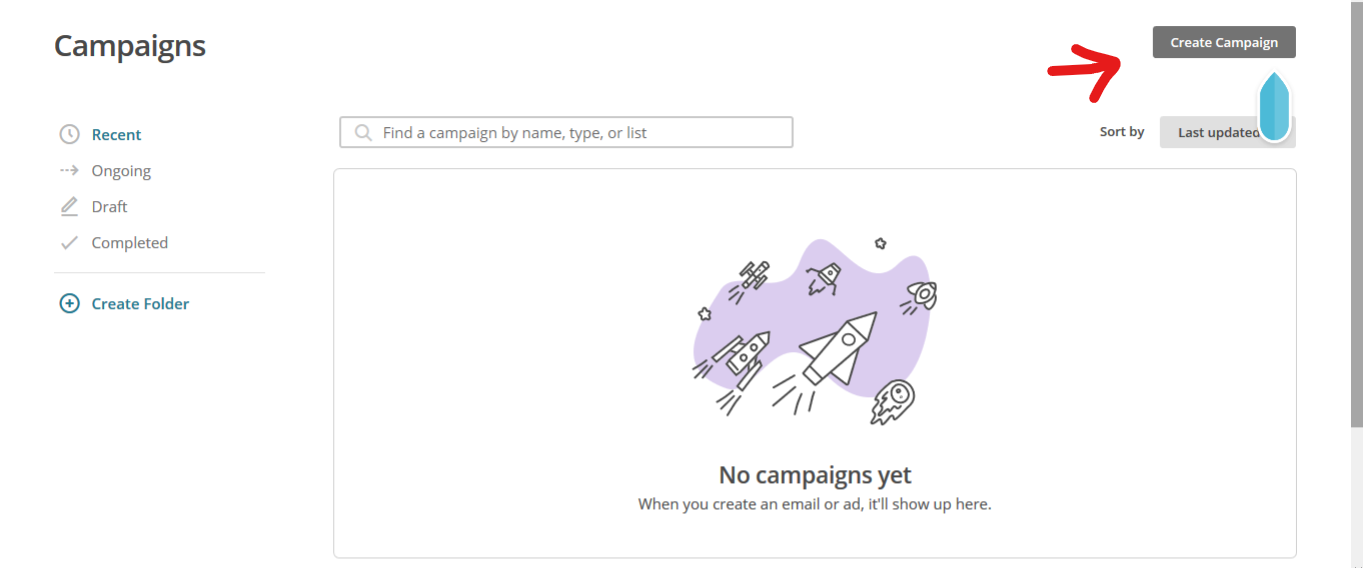Click the pencil icon beside Draft
Image resolution: width=1363 pixels, height=568 pixels.
click(x=69, y=207)
